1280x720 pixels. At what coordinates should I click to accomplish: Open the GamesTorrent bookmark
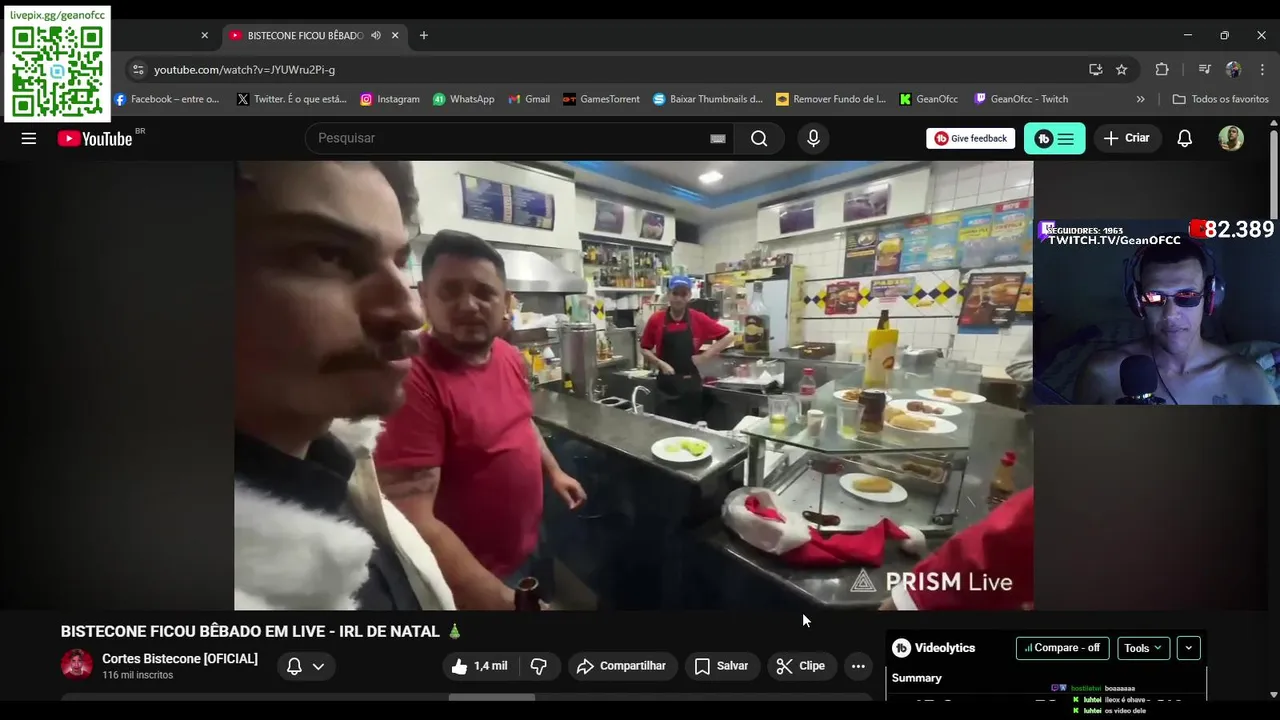pyautogui.click(x=601, y=99)
